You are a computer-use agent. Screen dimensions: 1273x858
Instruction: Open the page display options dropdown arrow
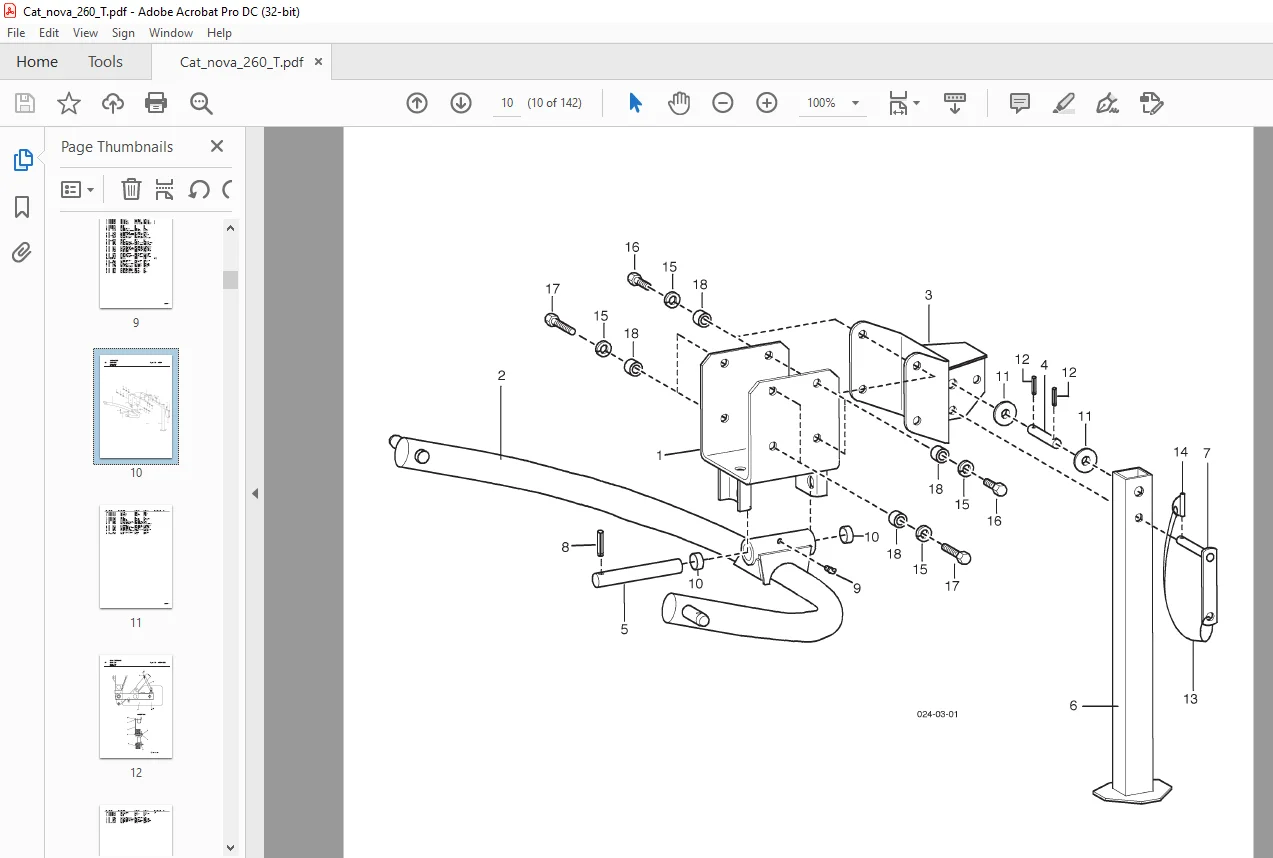[917, 103]
